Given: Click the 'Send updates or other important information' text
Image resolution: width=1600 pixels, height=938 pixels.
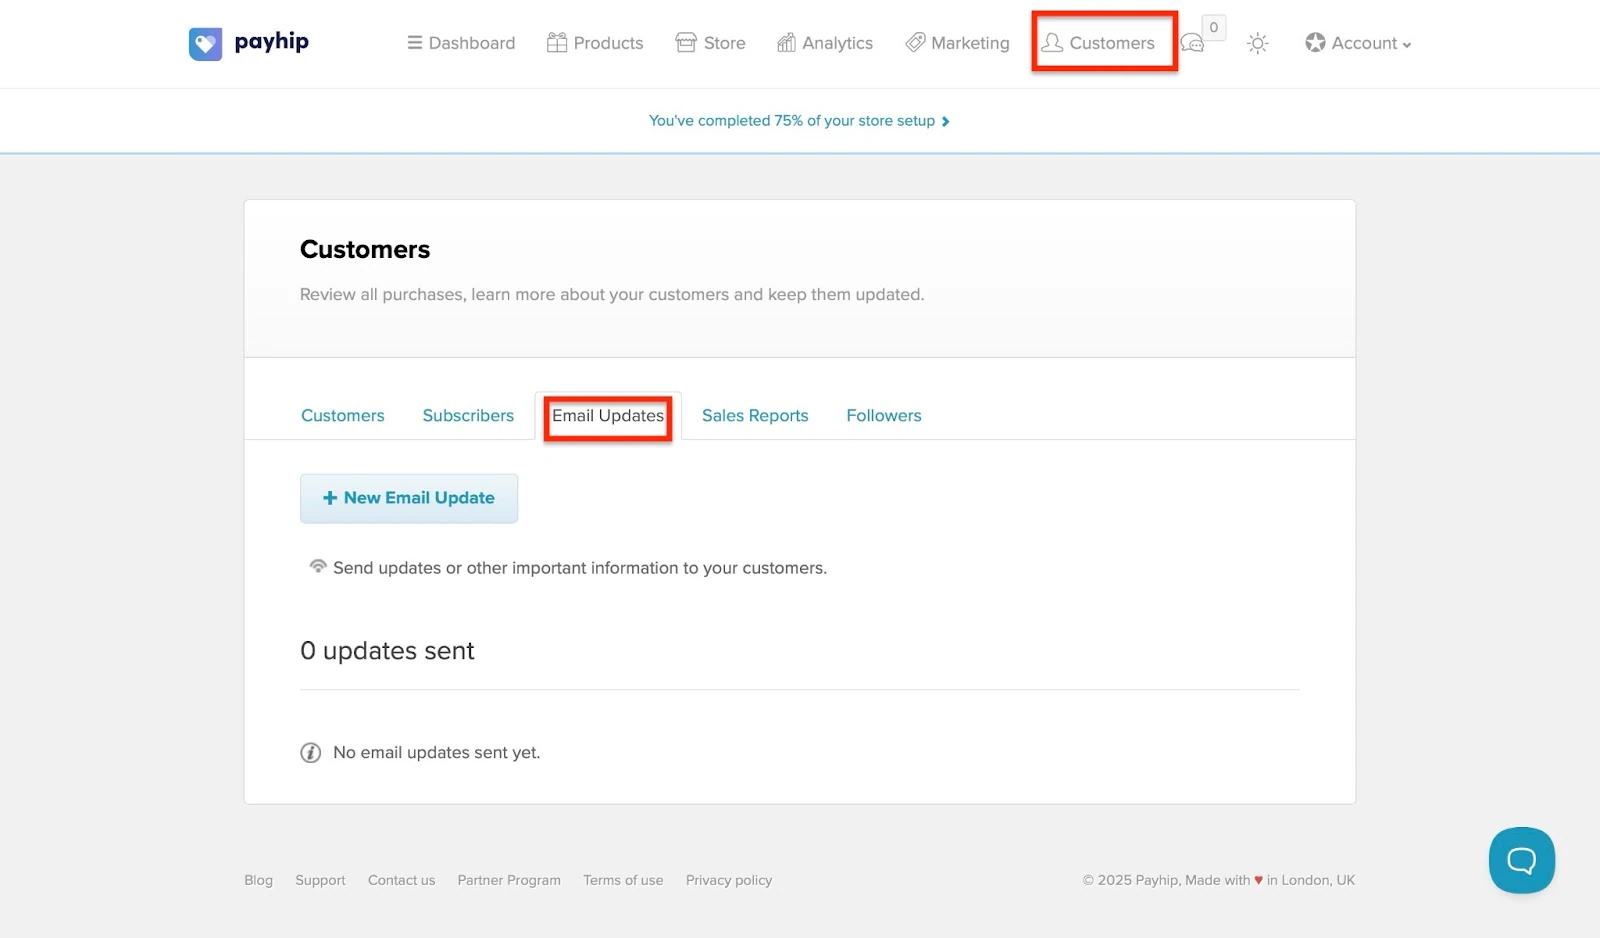Looking at the screenshot, I should pyautogui.click(x=580, y=568).
